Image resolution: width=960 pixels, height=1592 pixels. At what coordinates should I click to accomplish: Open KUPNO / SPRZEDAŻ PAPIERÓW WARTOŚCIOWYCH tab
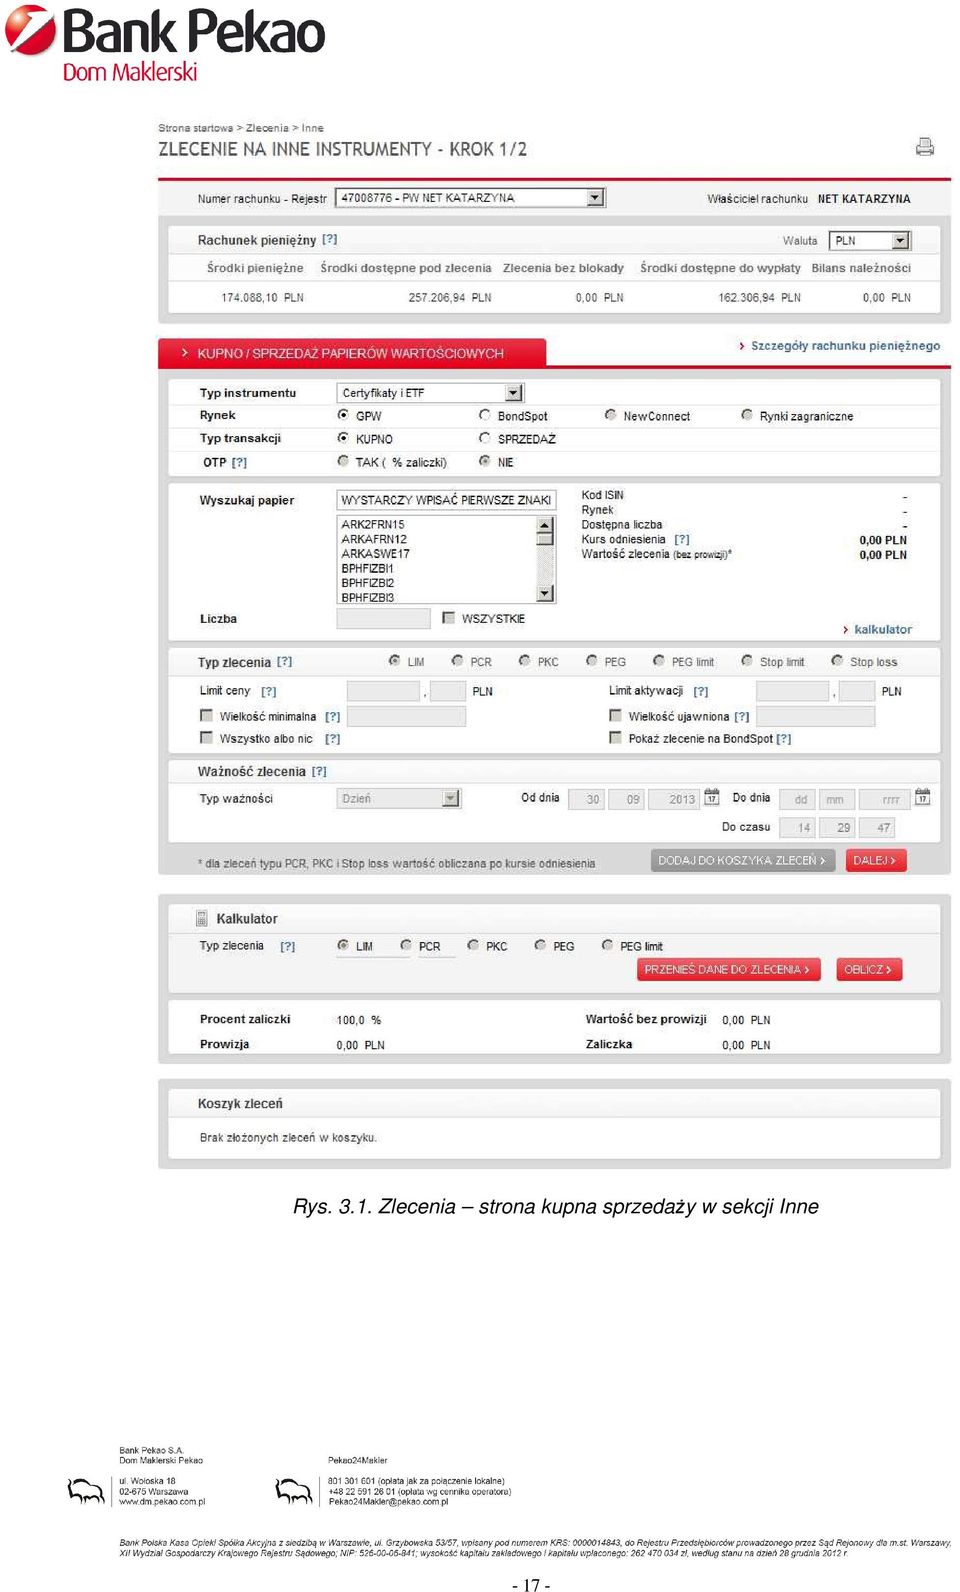click(x=352, y=353)
